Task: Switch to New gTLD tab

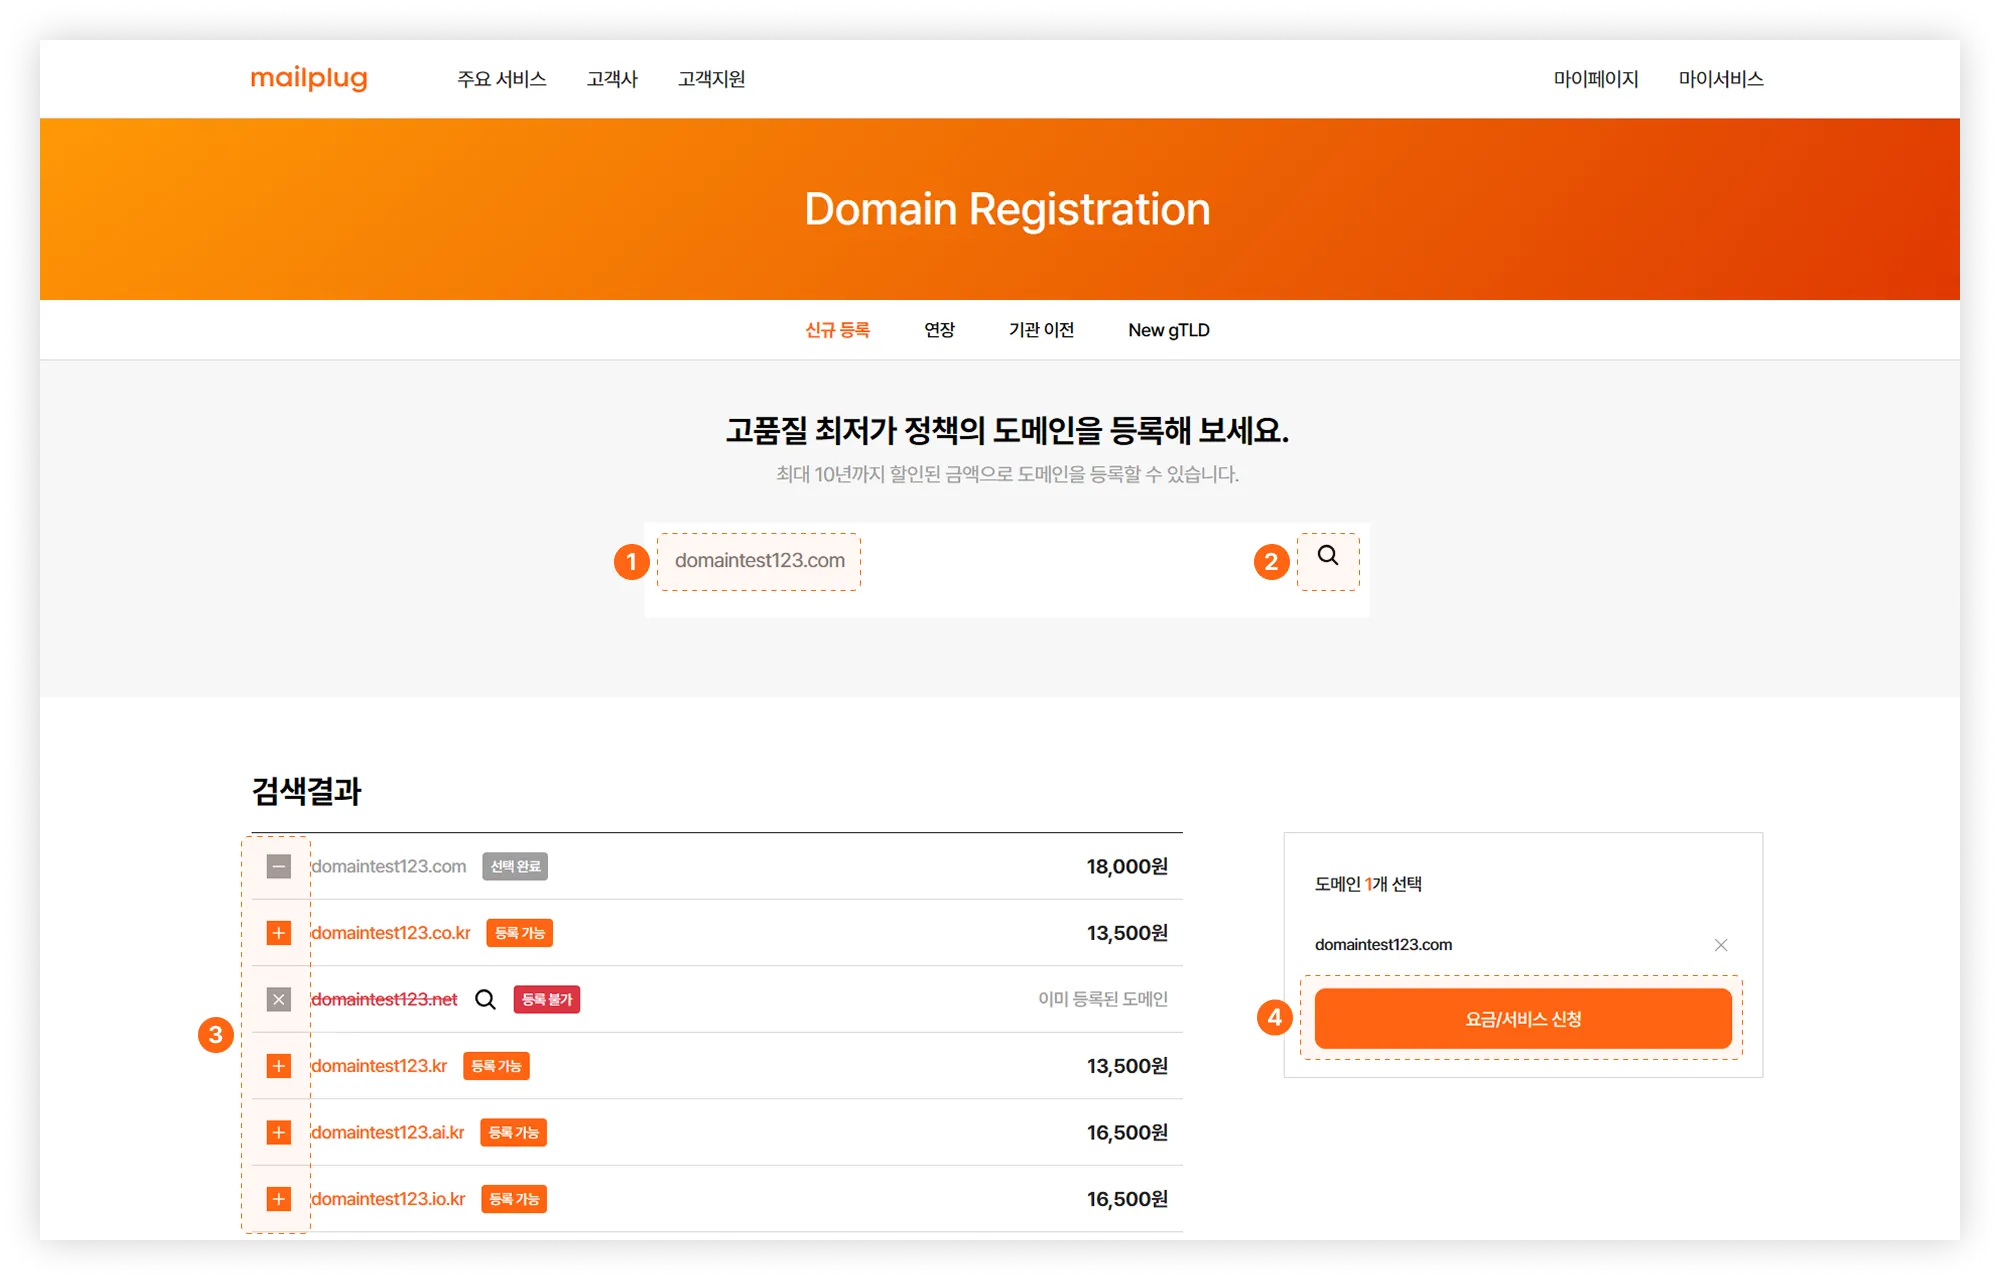Action: click(1168, 330)
